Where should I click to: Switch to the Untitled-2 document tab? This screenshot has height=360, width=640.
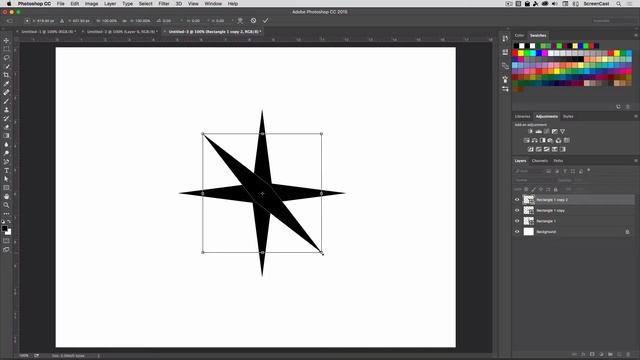click(x=122, y=31)
